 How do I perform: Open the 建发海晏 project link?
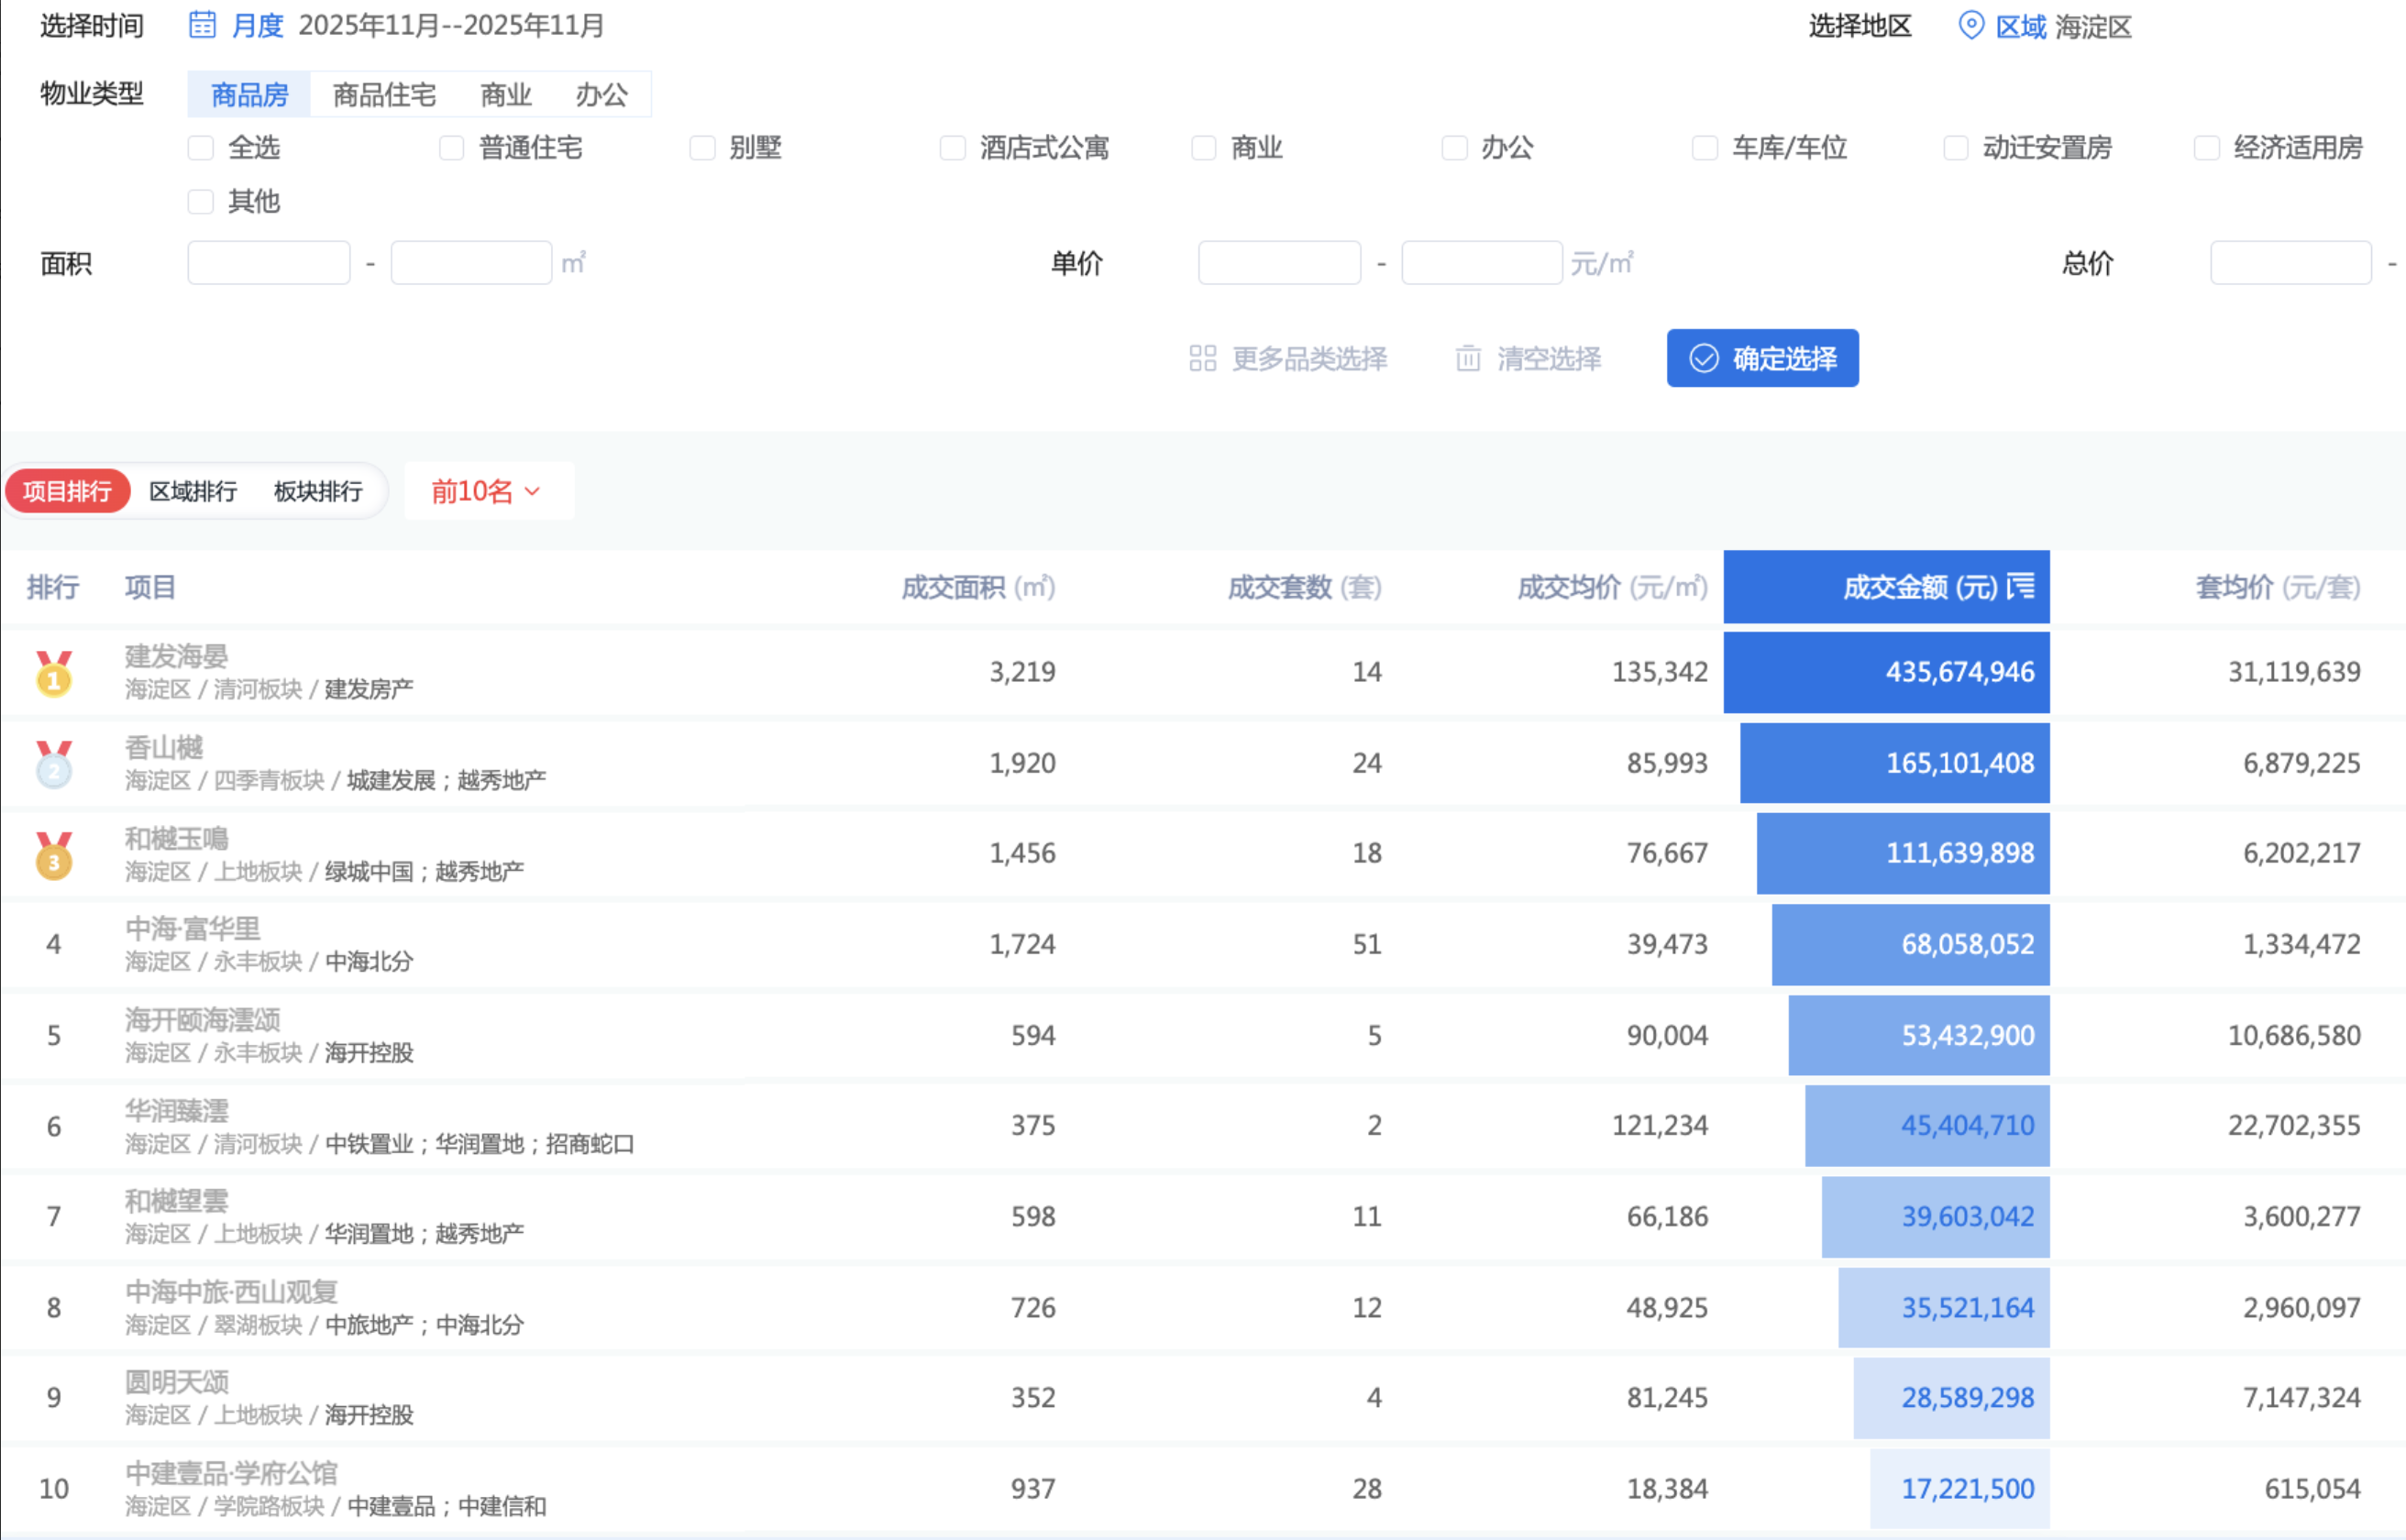[x=176, y=656]
